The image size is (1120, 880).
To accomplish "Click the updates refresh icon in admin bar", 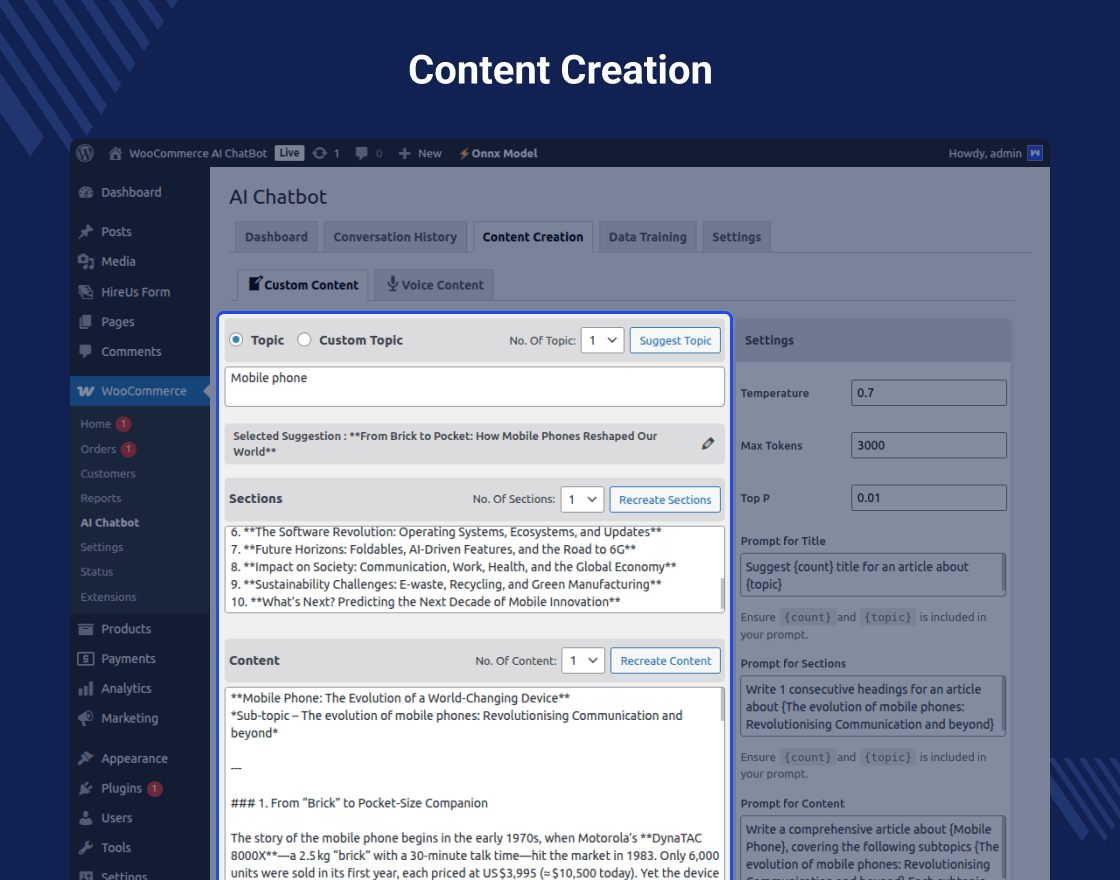I will (319, 153).
